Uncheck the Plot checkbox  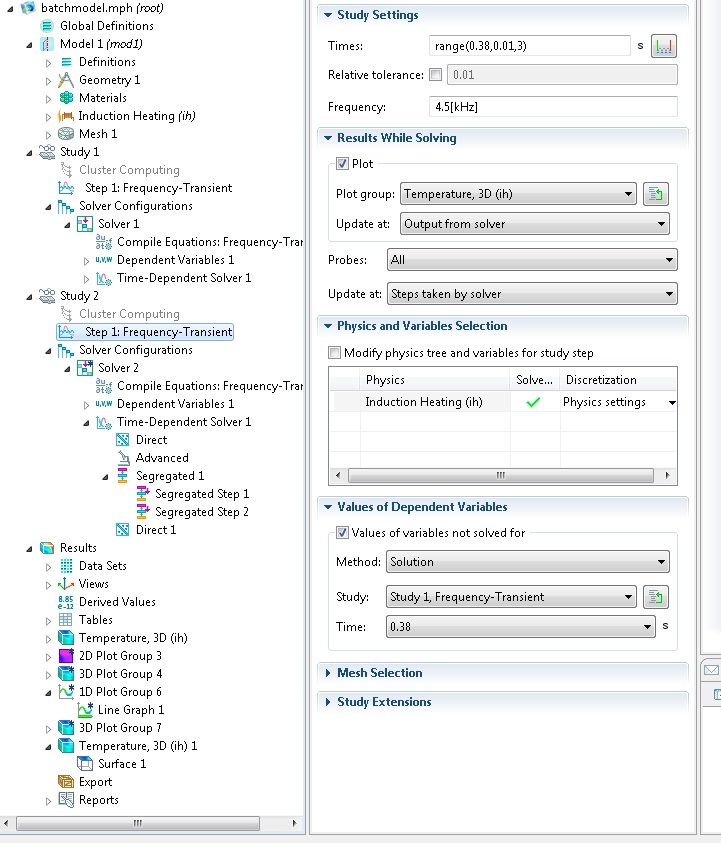pyautogui.click(x=342, y=164)
